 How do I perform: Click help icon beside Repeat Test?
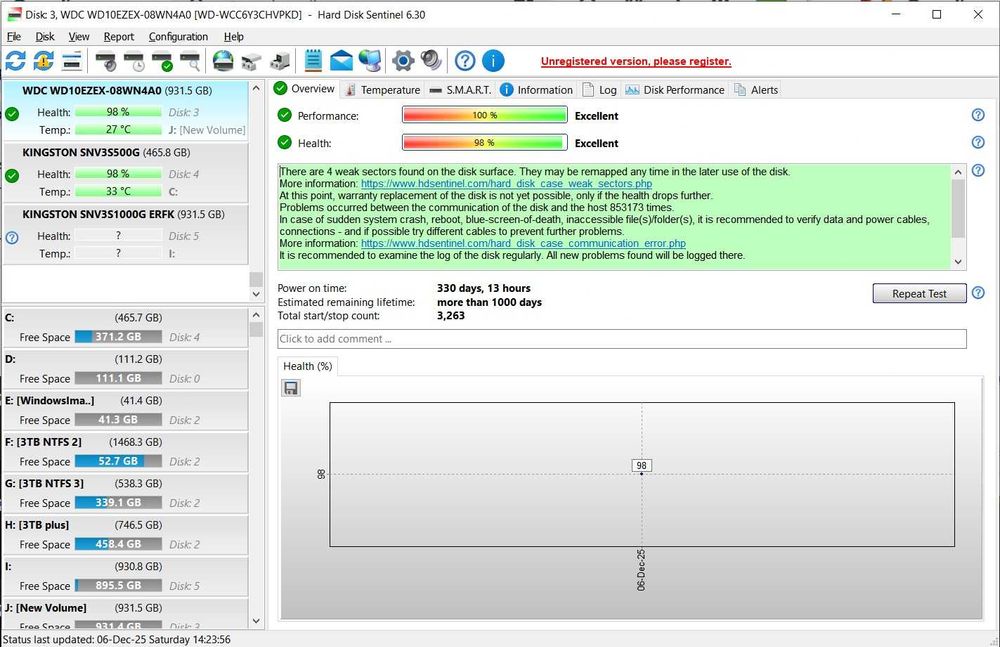point(978,293)
